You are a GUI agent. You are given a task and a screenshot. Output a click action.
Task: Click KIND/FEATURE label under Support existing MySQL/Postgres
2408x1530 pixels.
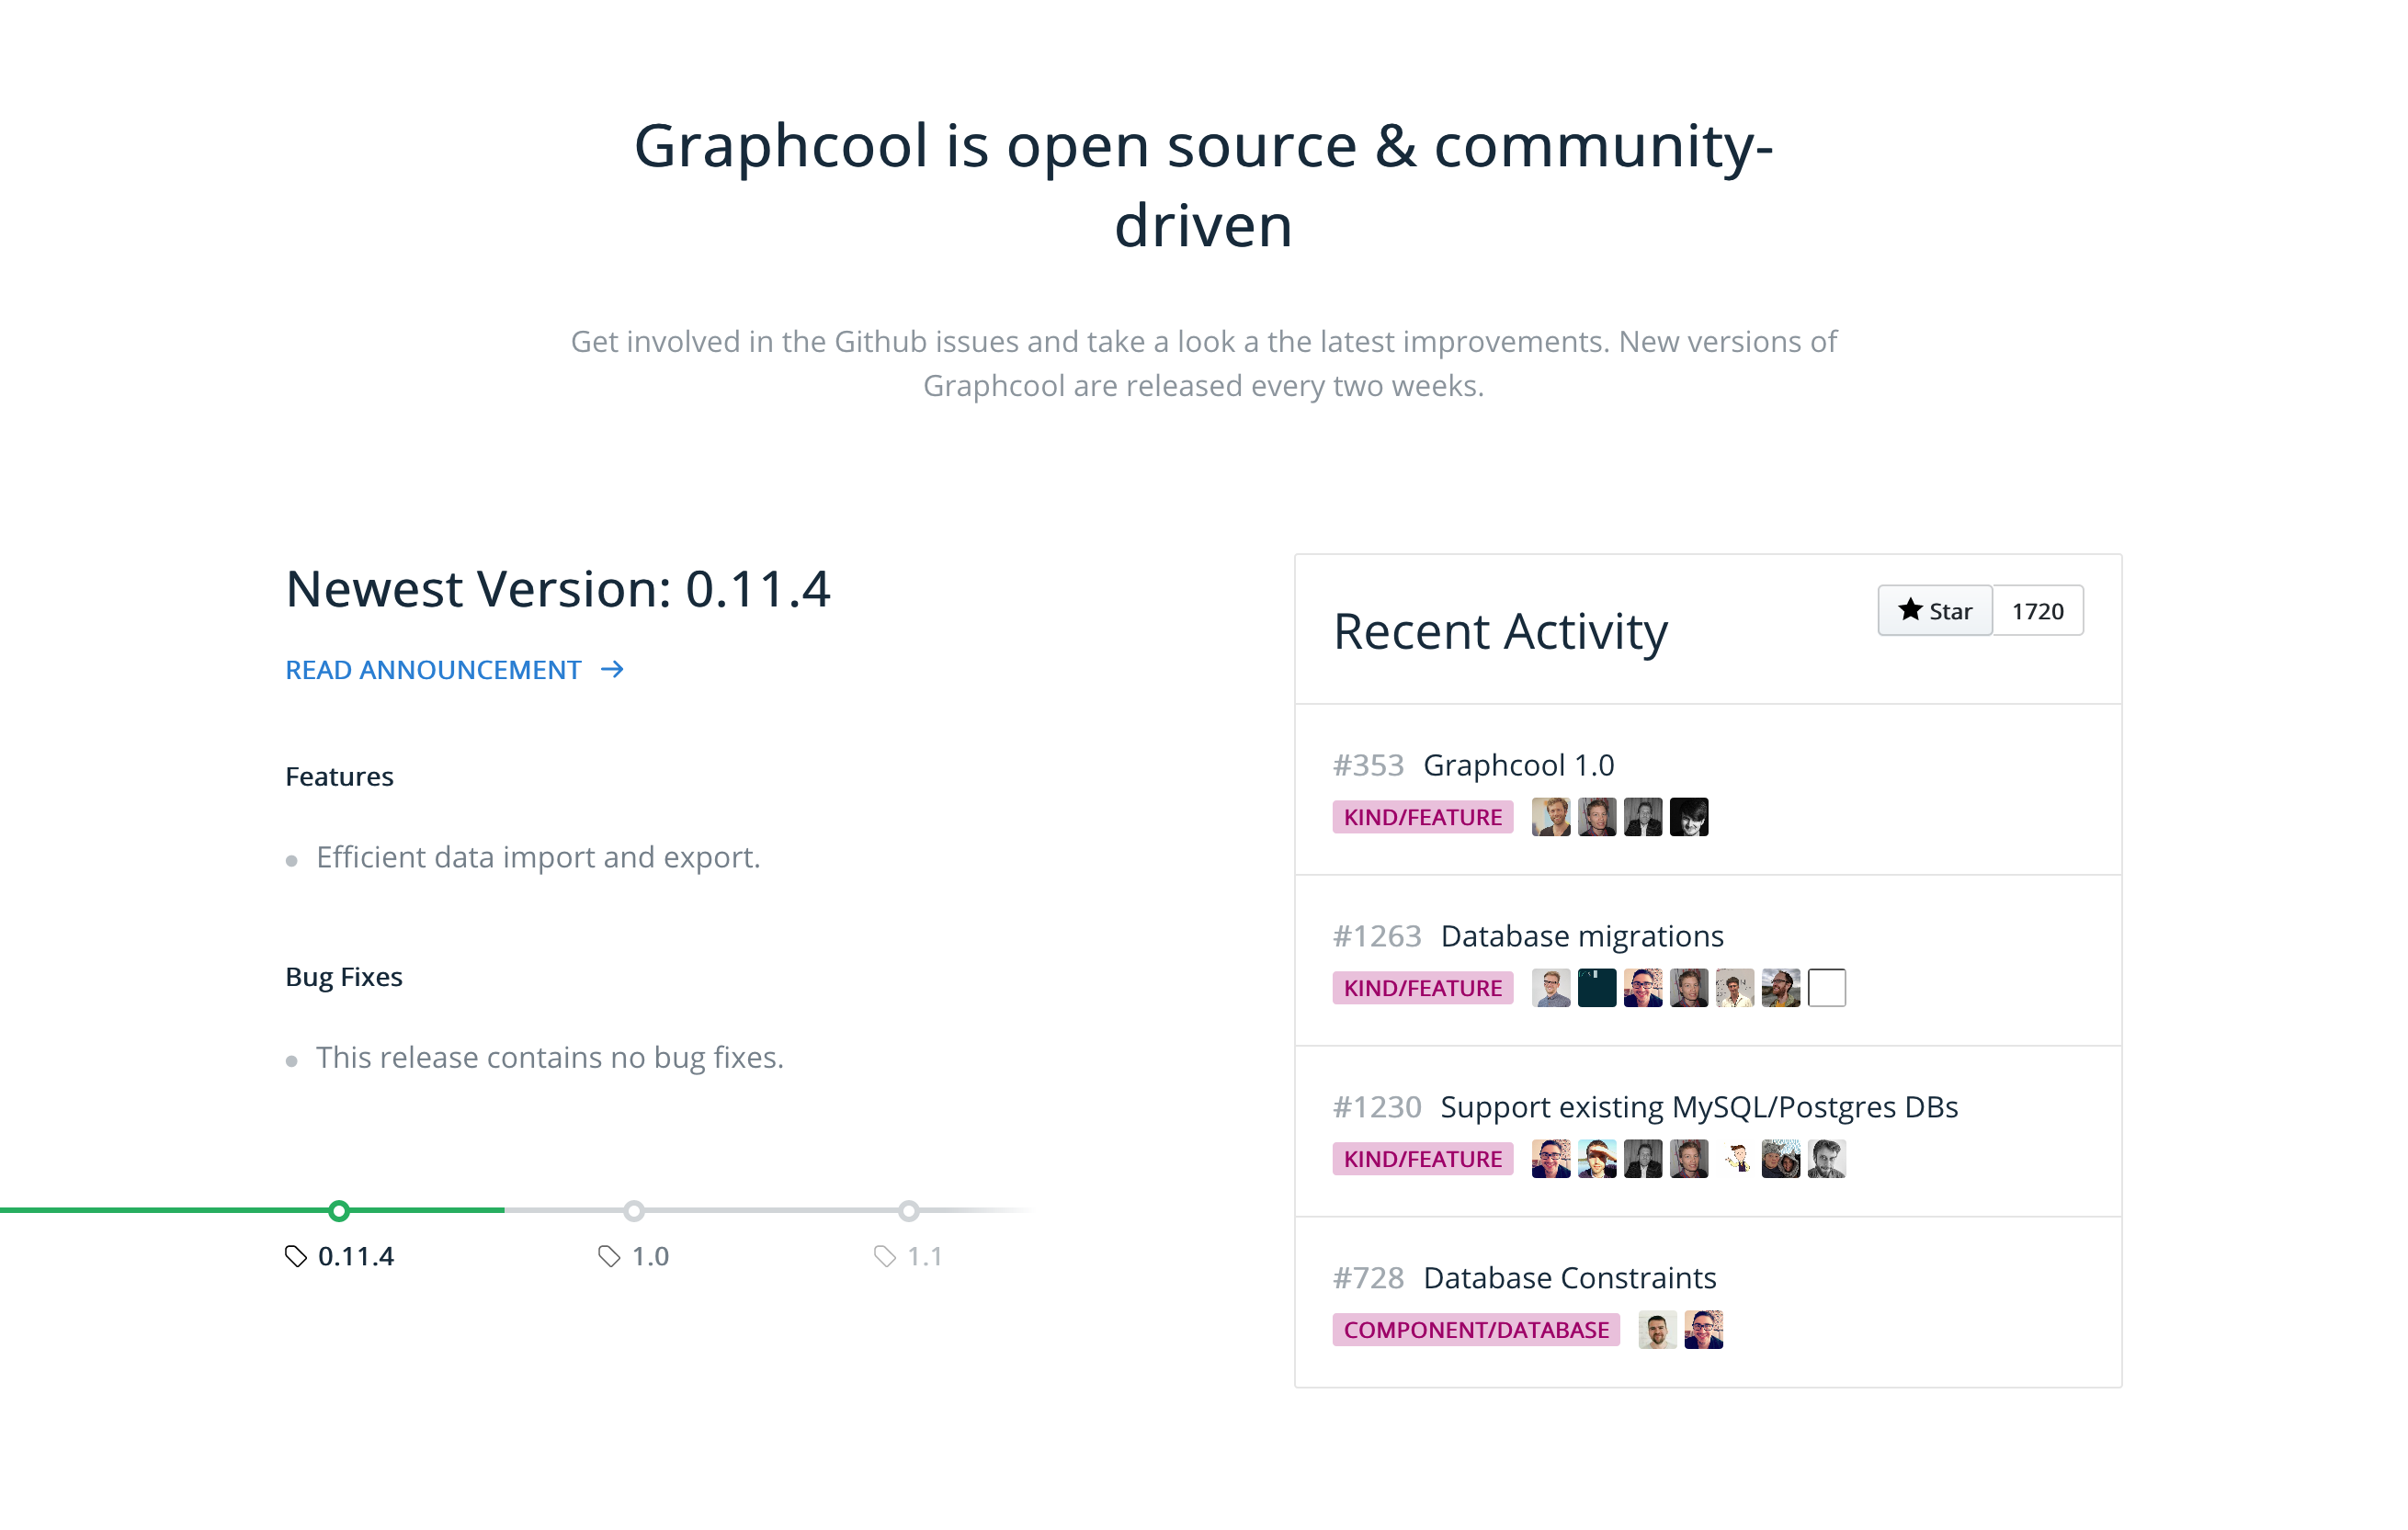coord(1423,1159)
